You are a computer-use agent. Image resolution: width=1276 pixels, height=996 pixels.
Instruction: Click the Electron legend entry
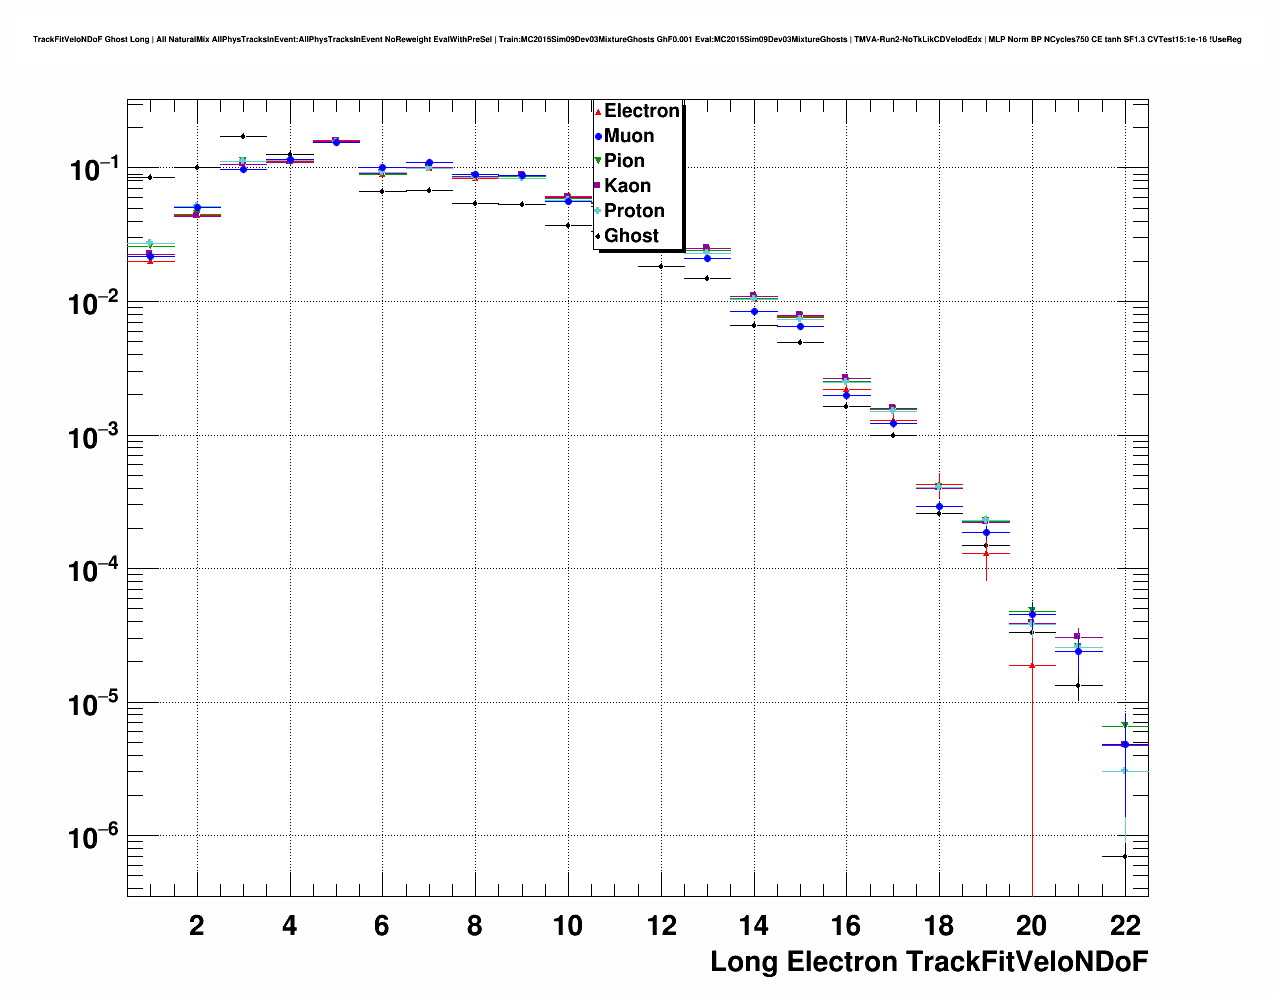pyautogui.click(x=637, y=111)
